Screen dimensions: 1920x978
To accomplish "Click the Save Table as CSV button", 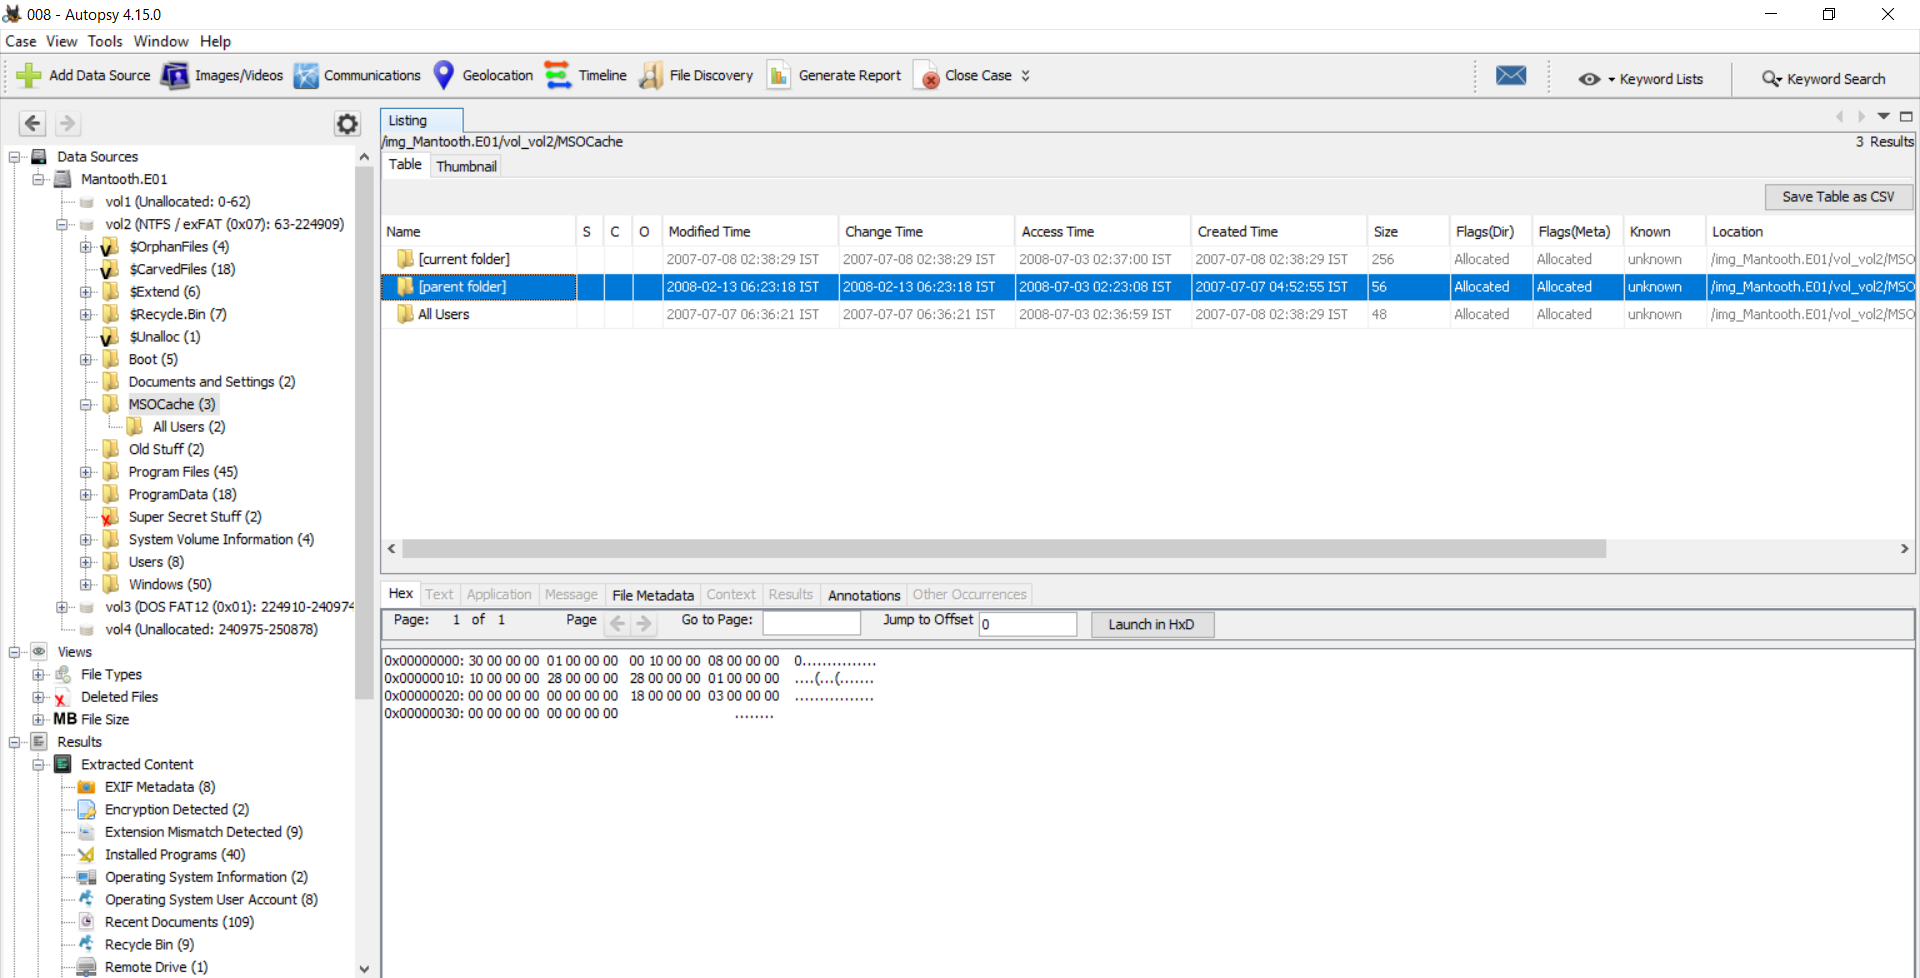I will pyautogui.click(x=1838, y=197).
